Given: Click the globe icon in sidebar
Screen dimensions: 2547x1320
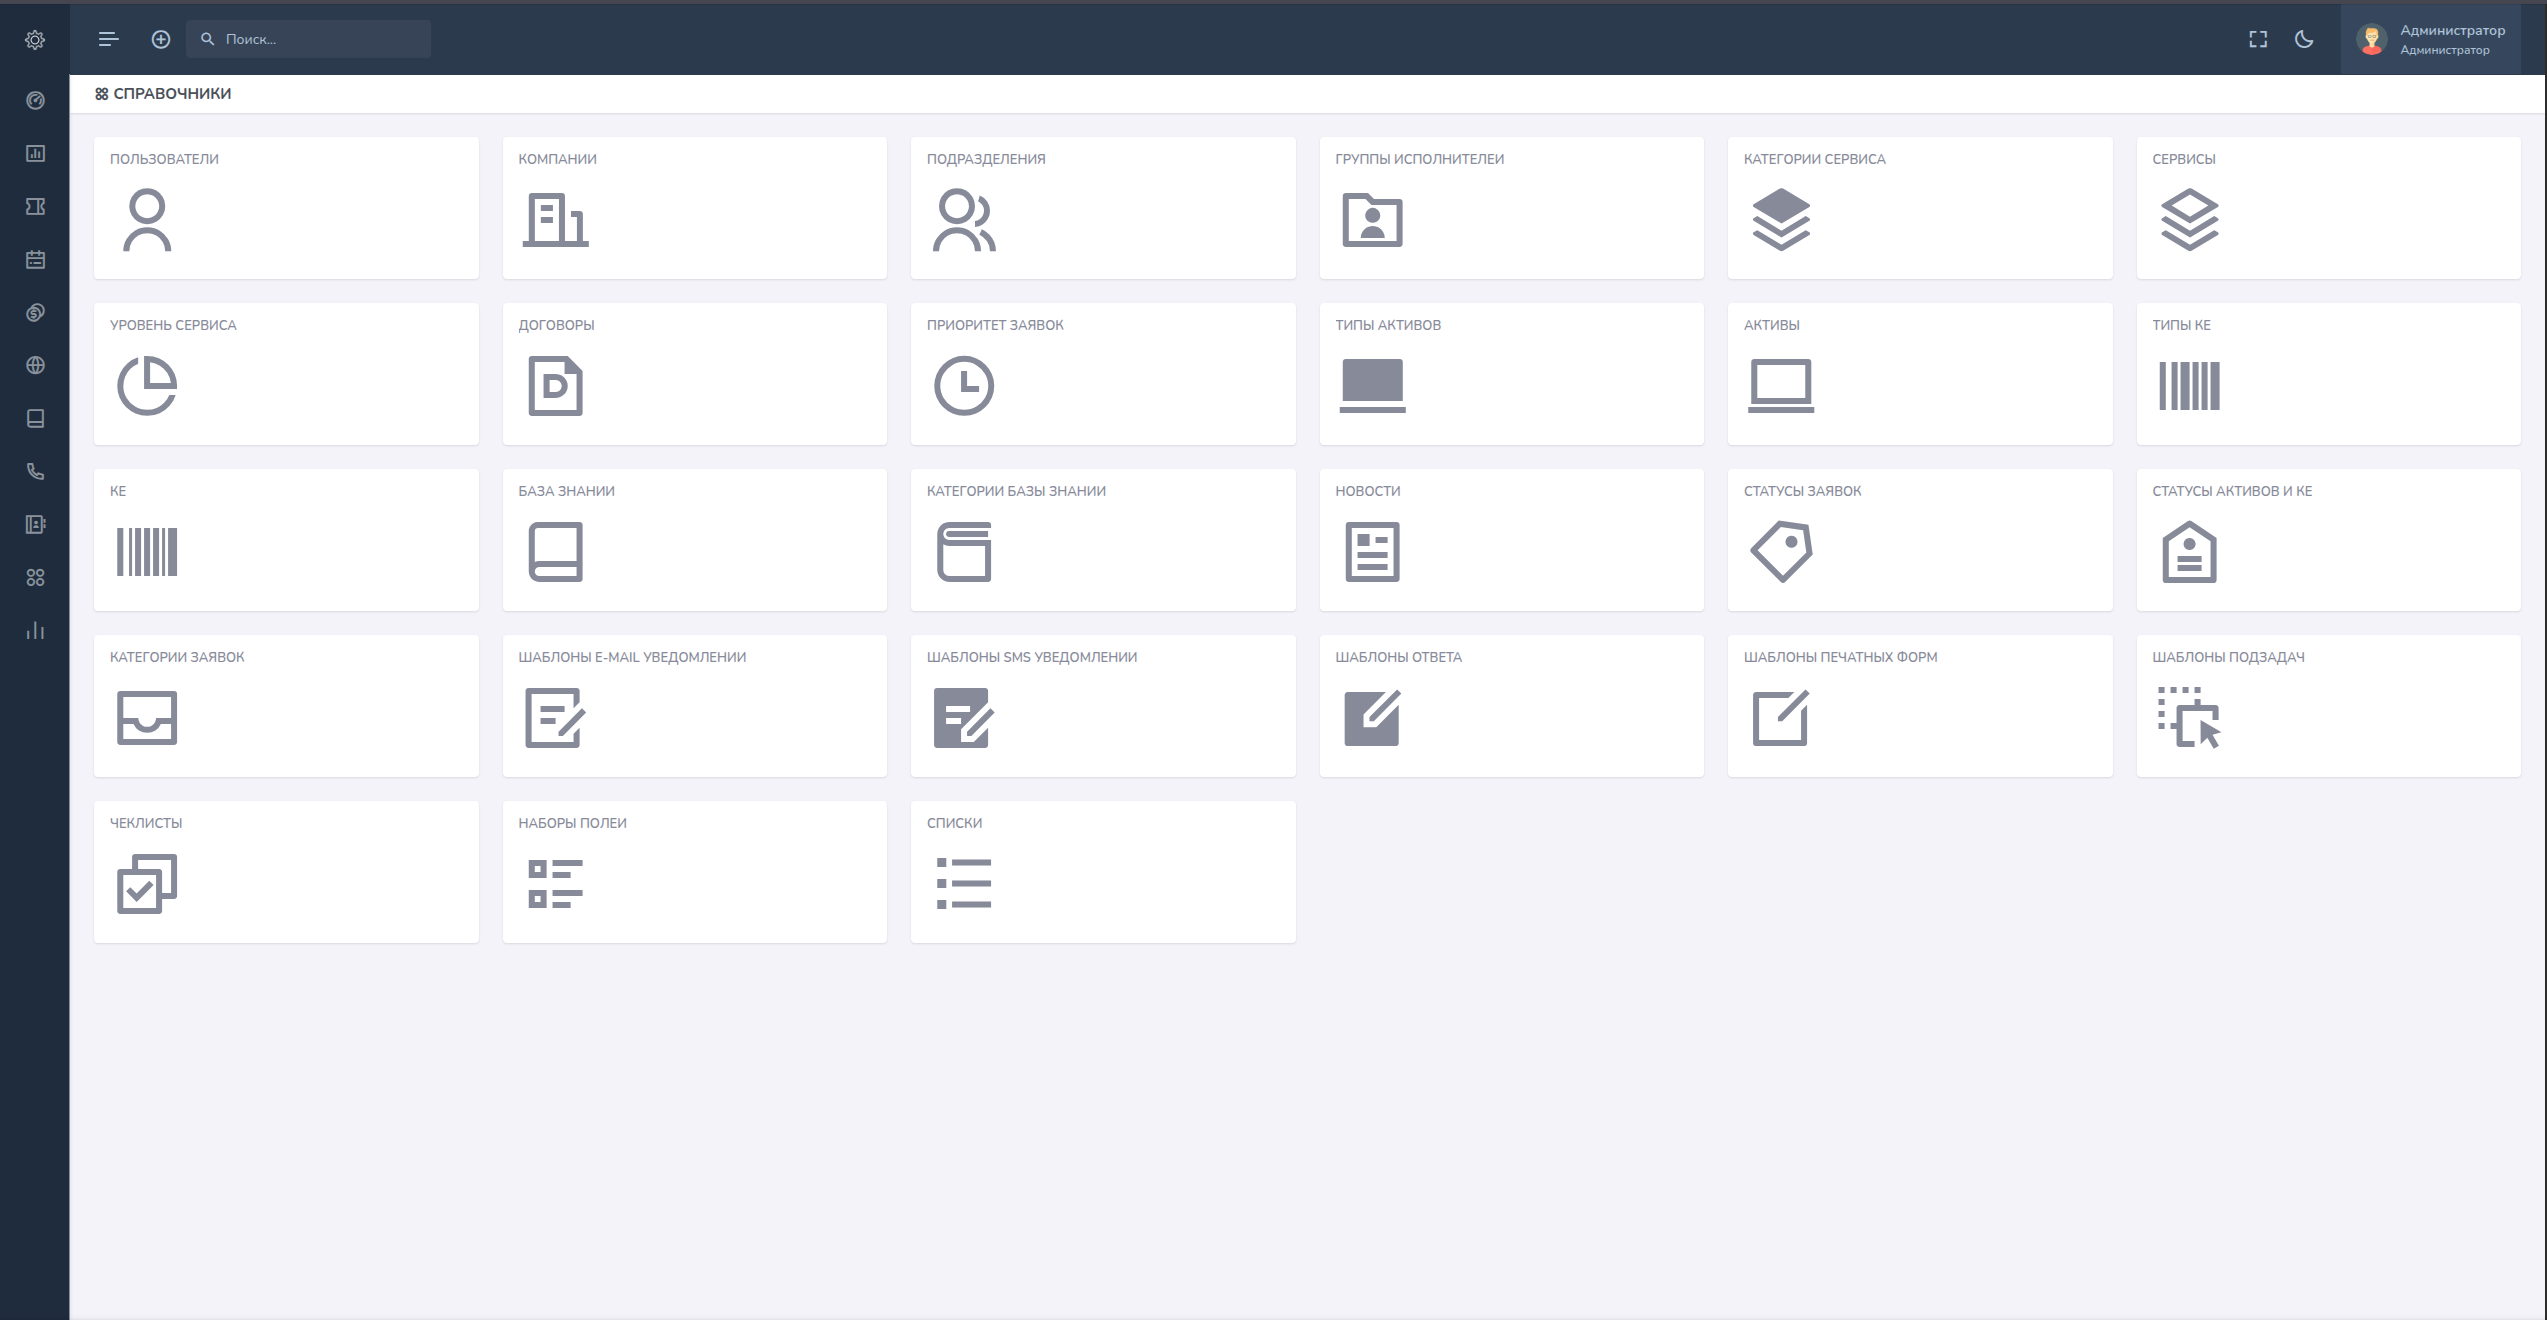Looking at the screenshot, I should [x=35, y=365].
